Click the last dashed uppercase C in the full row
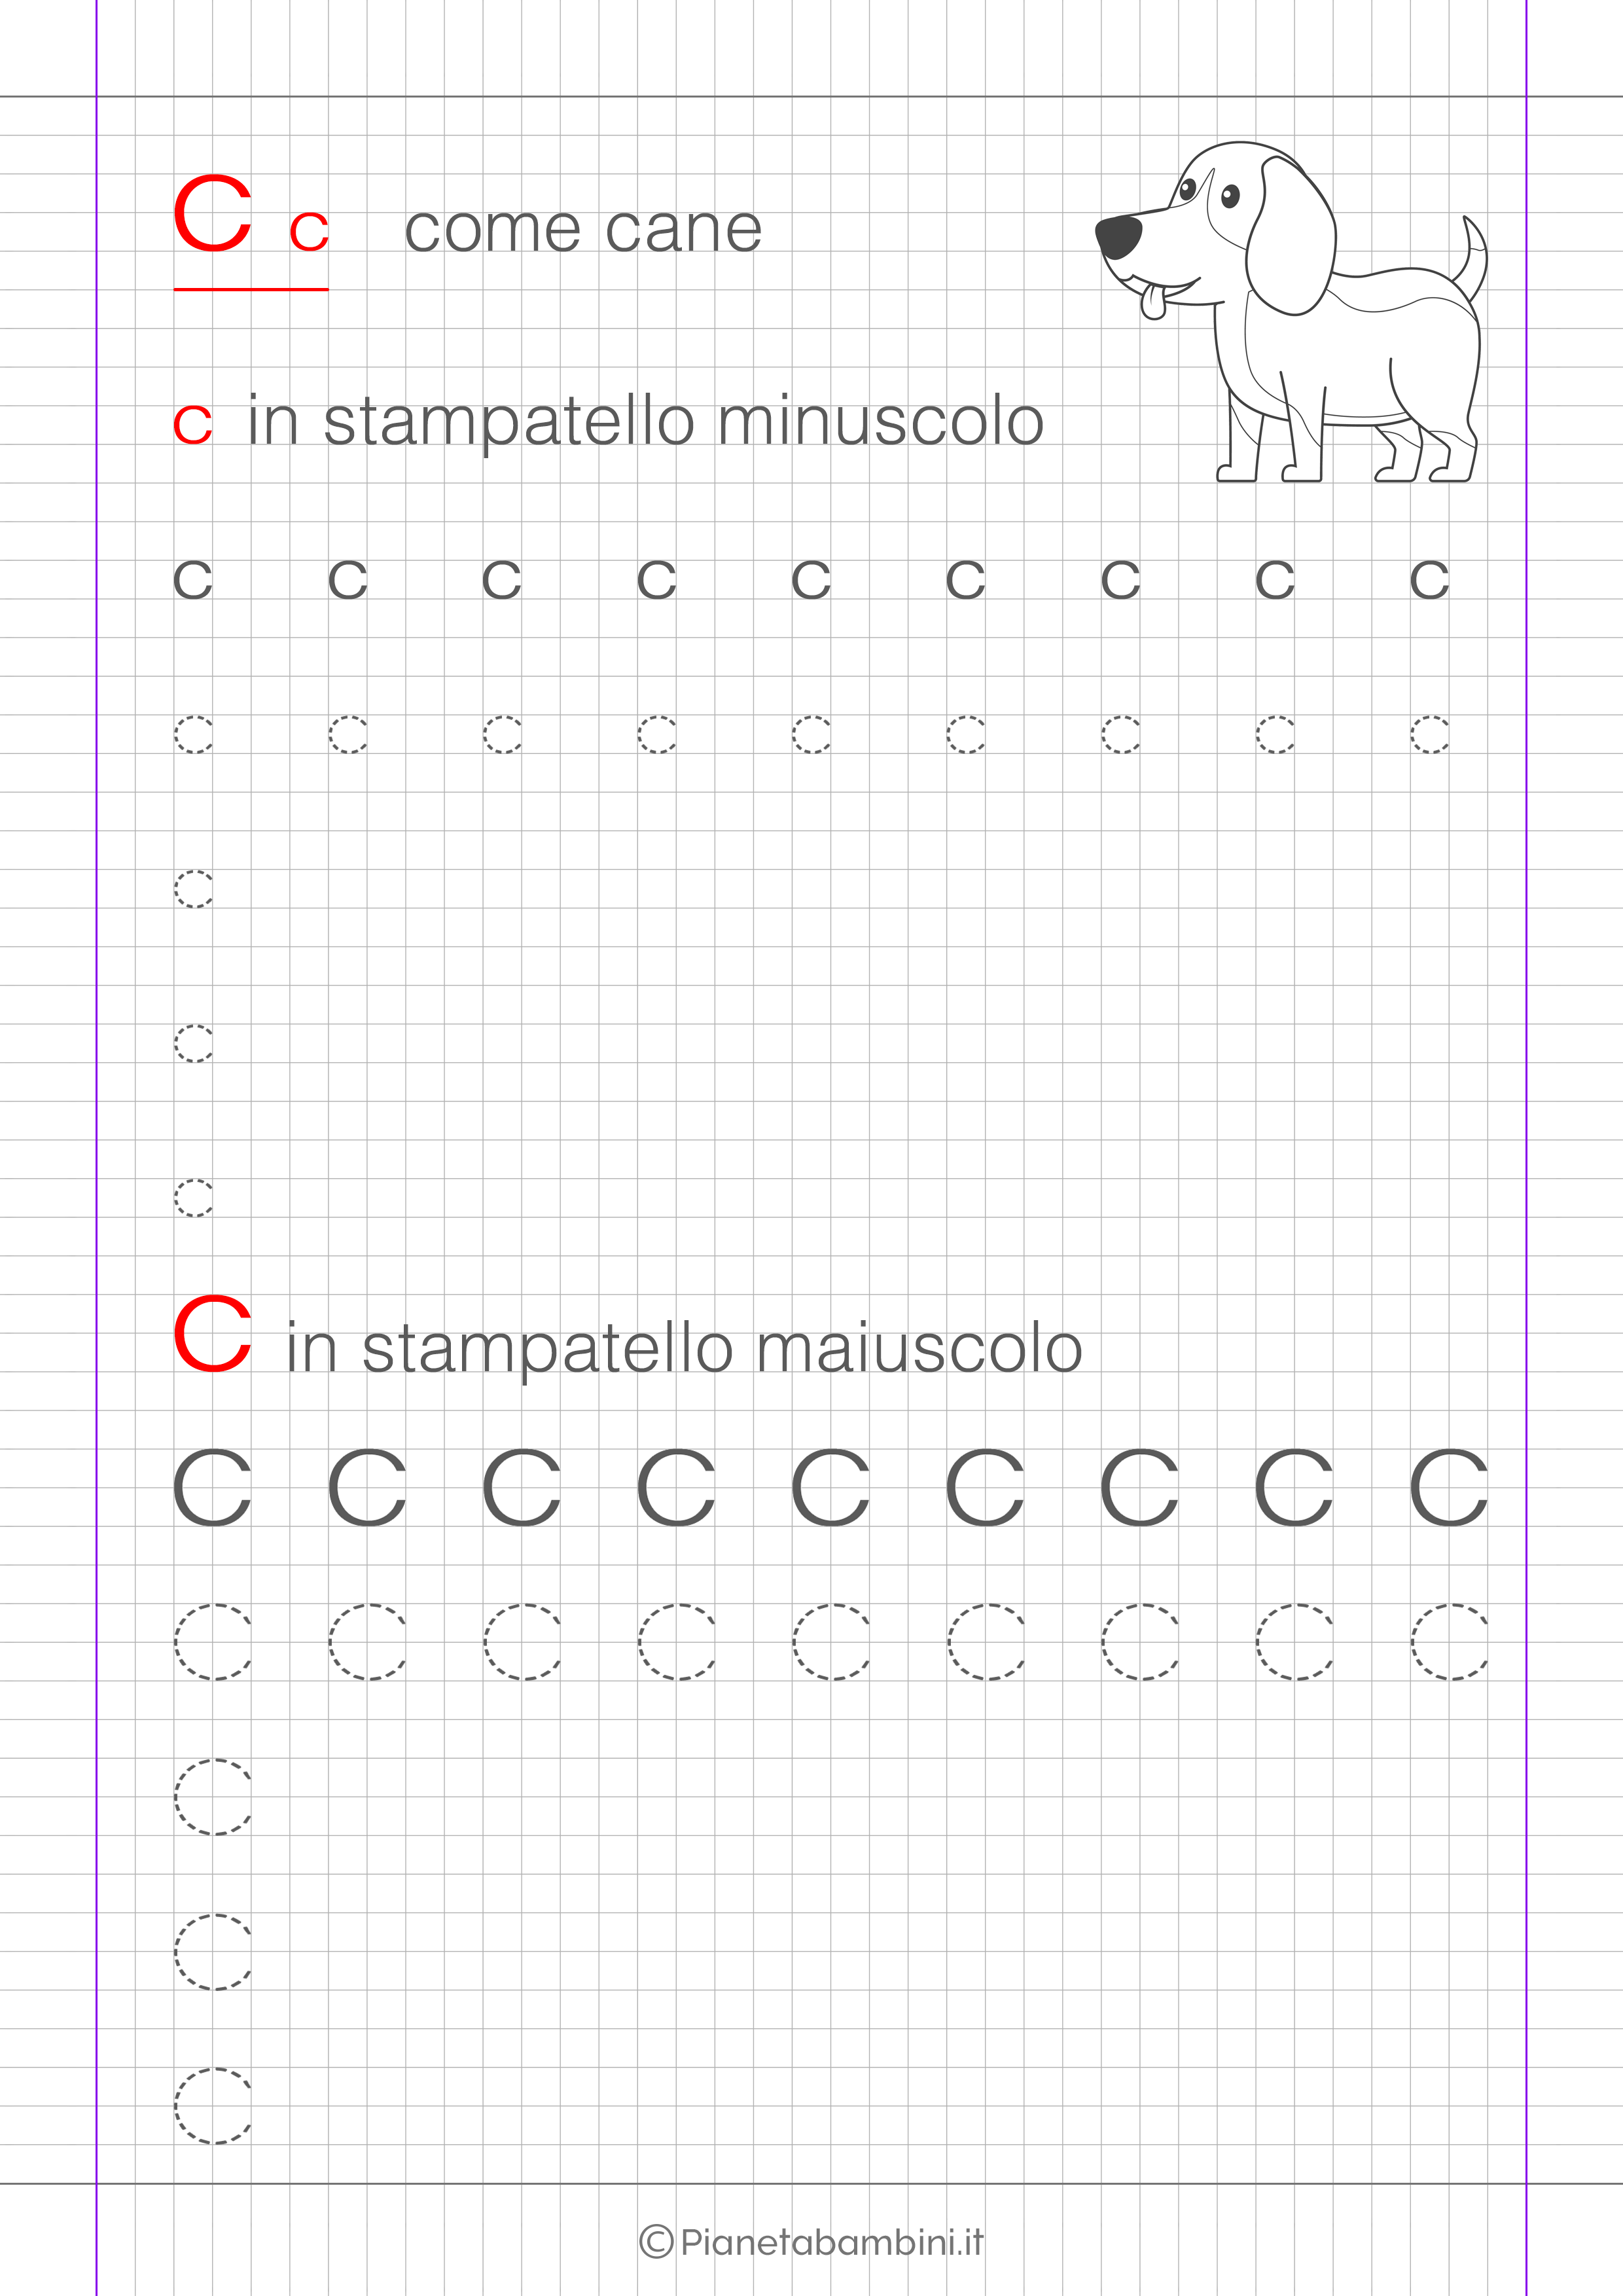Viewport: 1623px width, 2296px height. coord(1449,1642)
